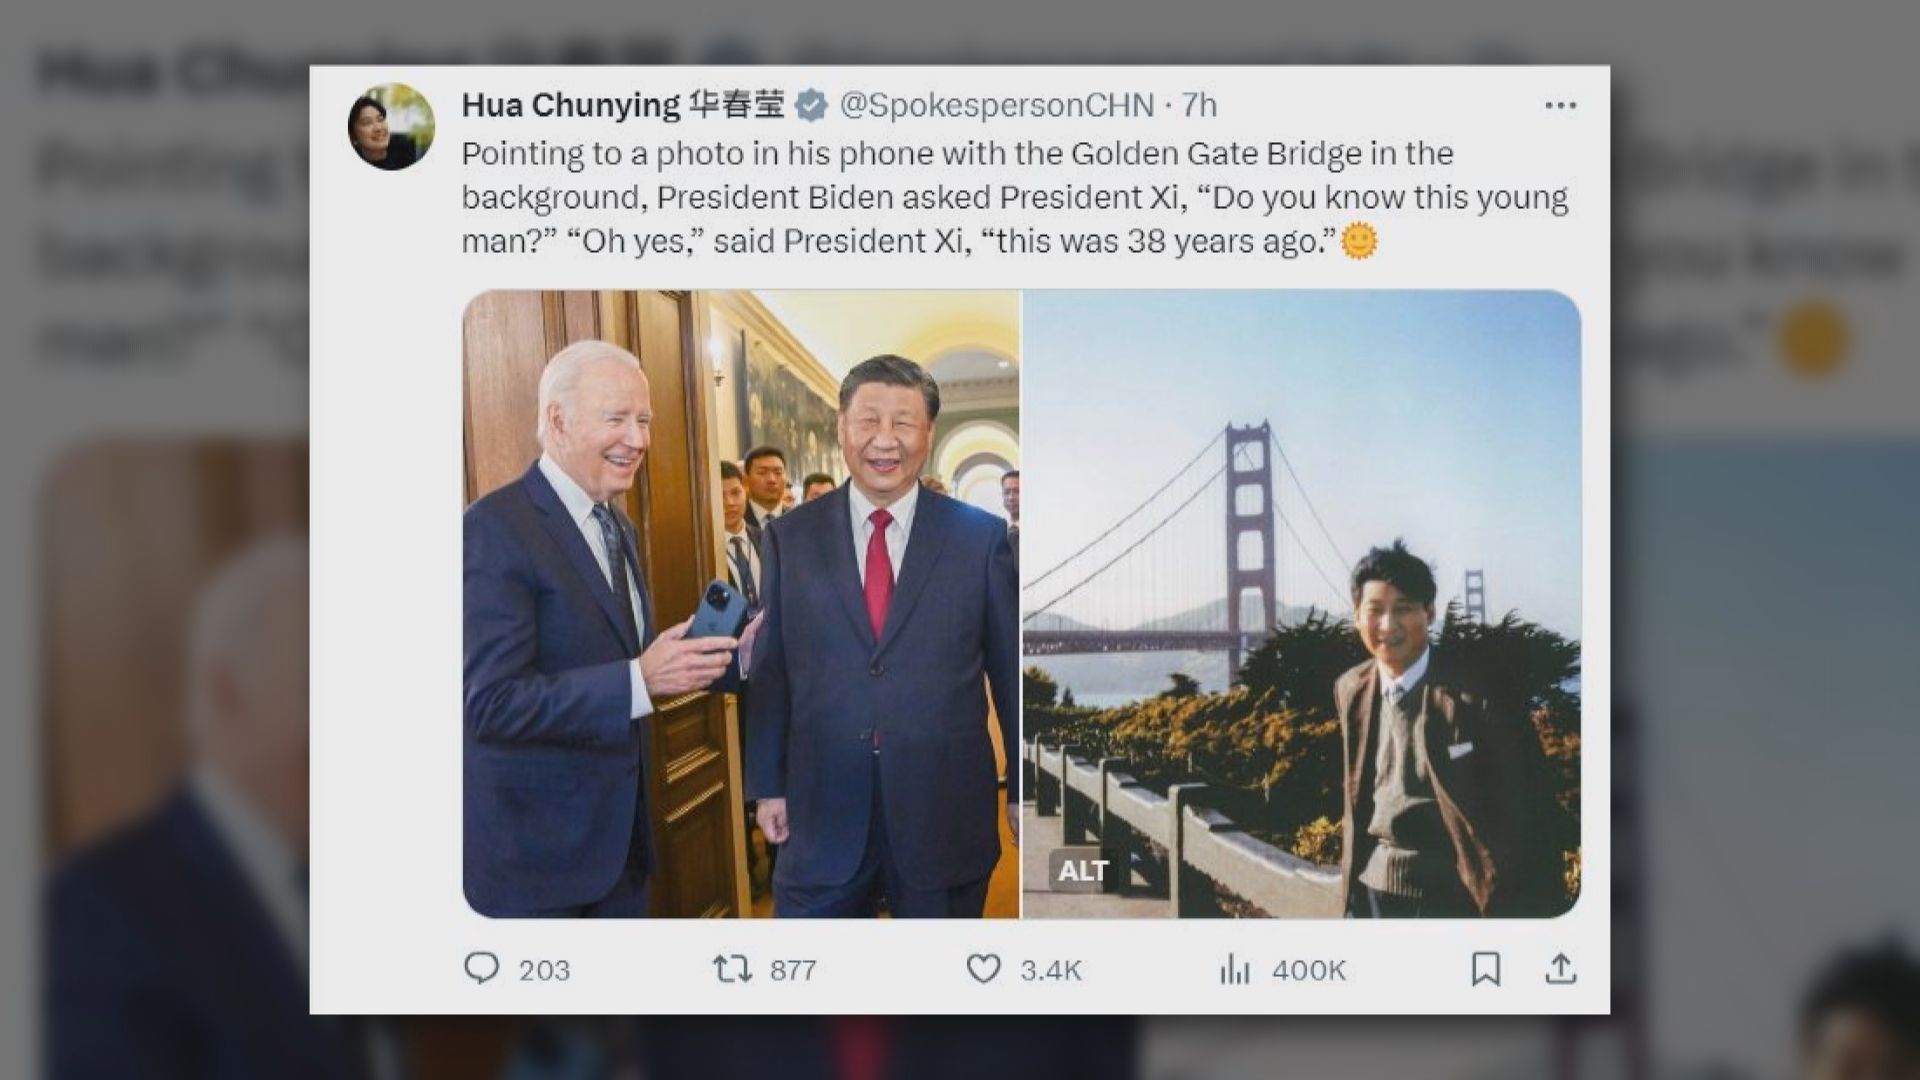Viewport: 1920px width, 1080px height.
Task: Click the retweet arrows icon
Action: click(x=731, y=968)
